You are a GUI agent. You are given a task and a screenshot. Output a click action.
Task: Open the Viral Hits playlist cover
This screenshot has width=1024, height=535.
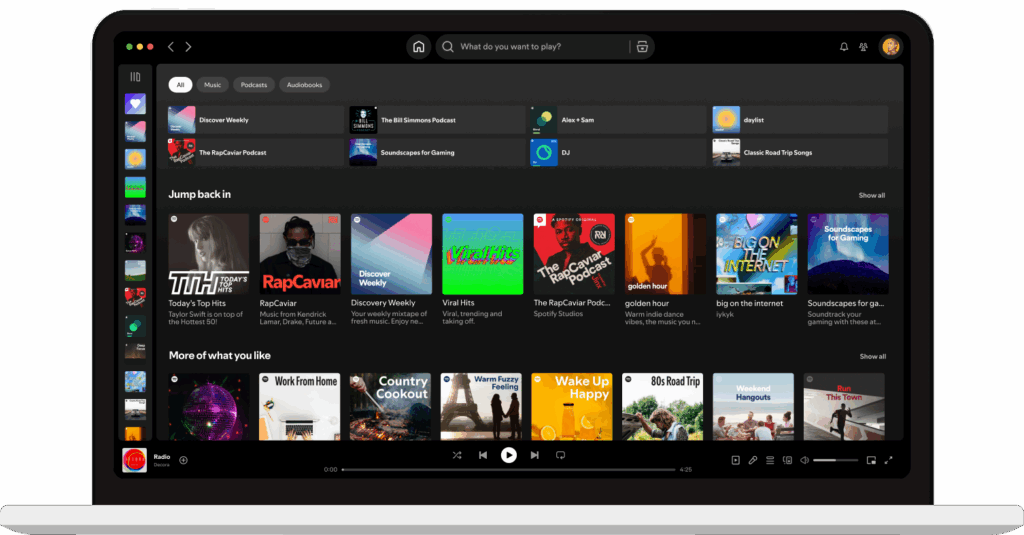(x=483, y=253)
